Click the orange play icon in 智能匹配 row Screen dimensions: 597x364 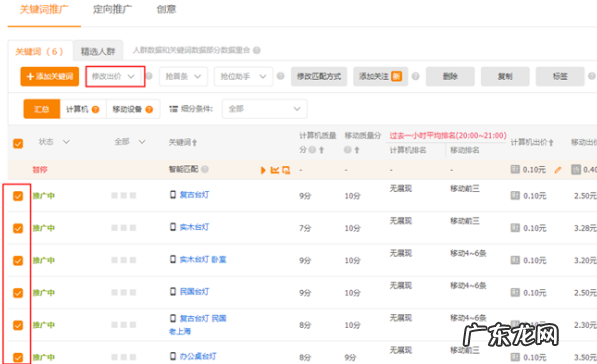263,170
